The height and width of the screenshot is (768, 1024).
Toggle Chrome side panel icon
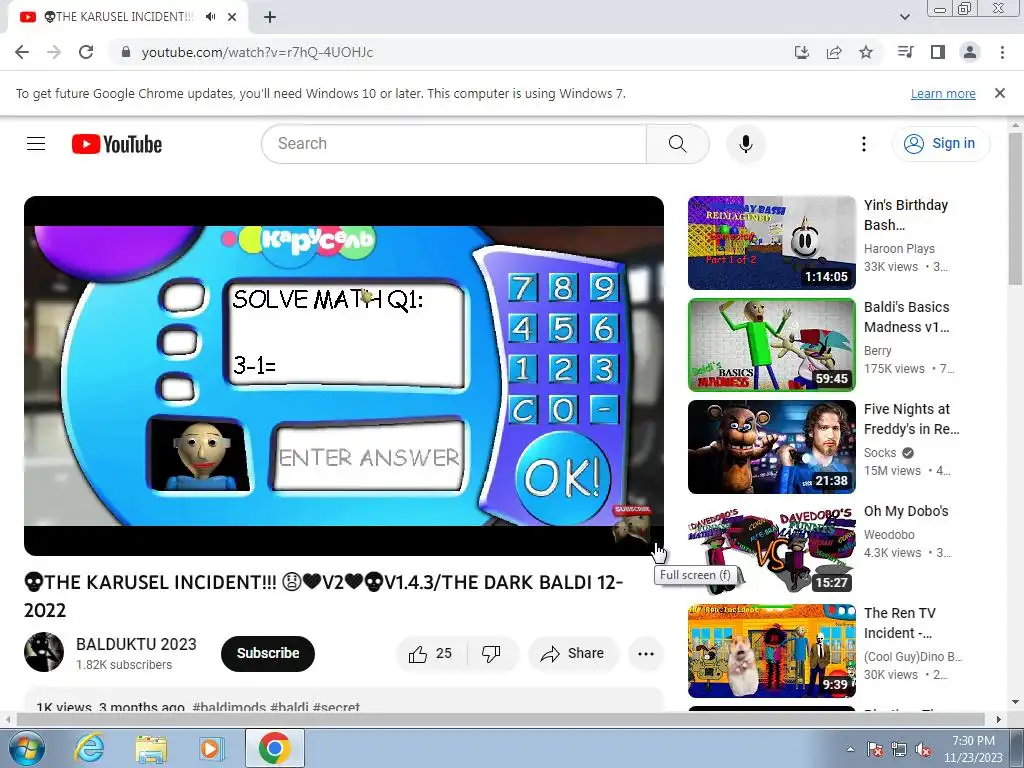(x=938, y=52)
